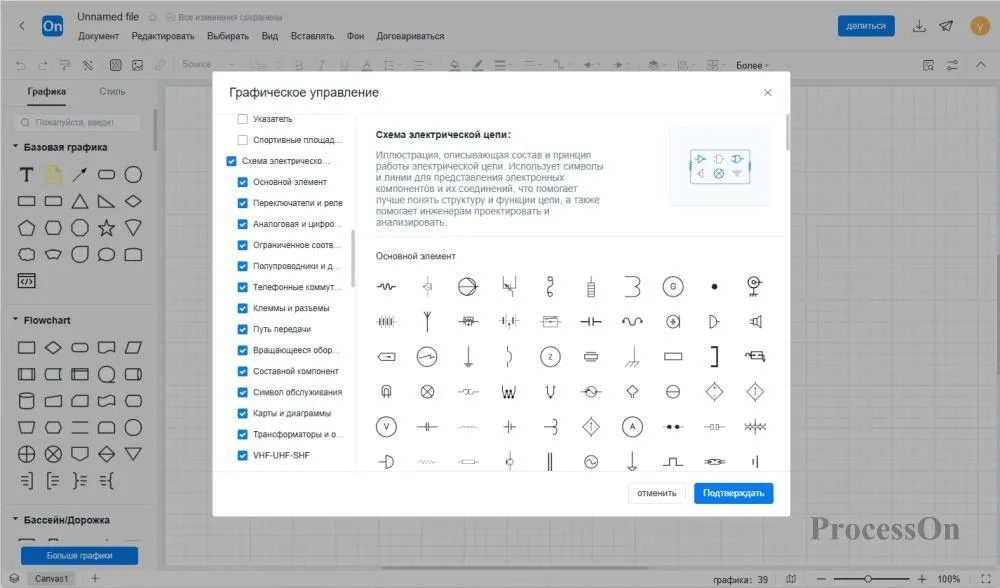The height and width of the screenshot is (588, 1000).
Task: Toggle the VHF-UHF-SHF checkbox
Action: click(x=243, y=455)
